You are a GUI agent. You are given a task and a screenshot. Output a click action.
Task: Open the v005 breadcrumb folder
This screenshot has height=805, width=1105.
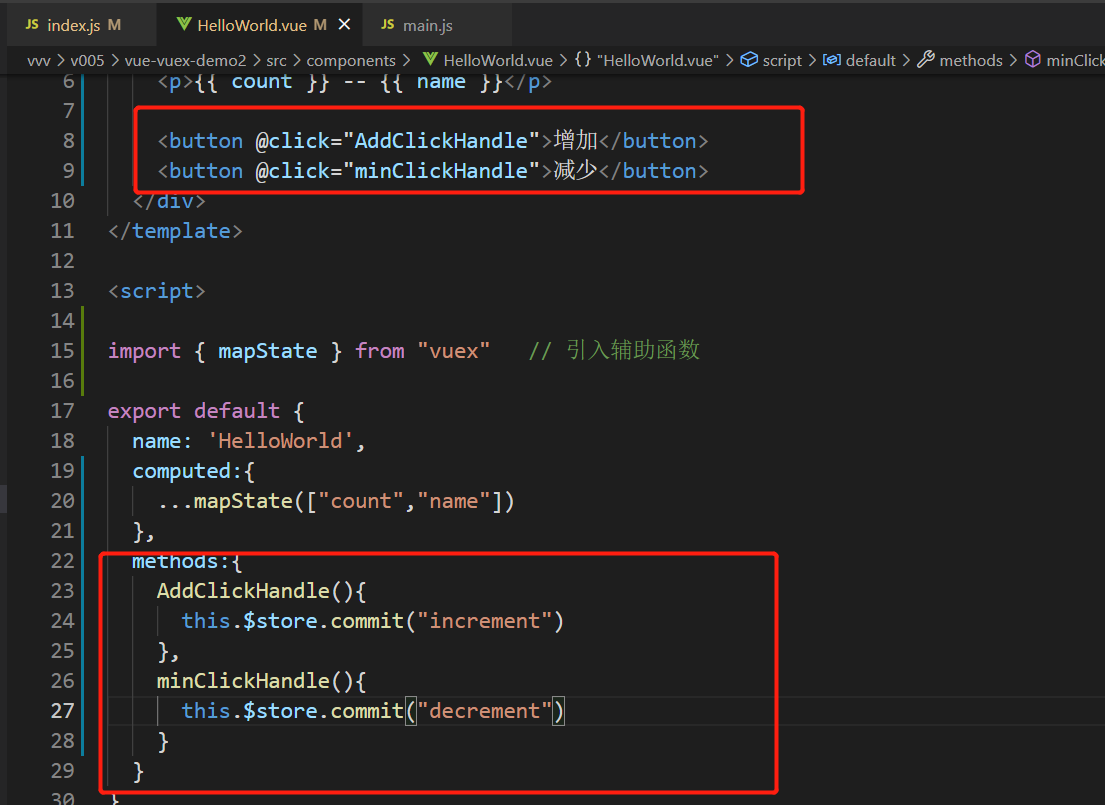pyautogui.click(x=87, y=61)
